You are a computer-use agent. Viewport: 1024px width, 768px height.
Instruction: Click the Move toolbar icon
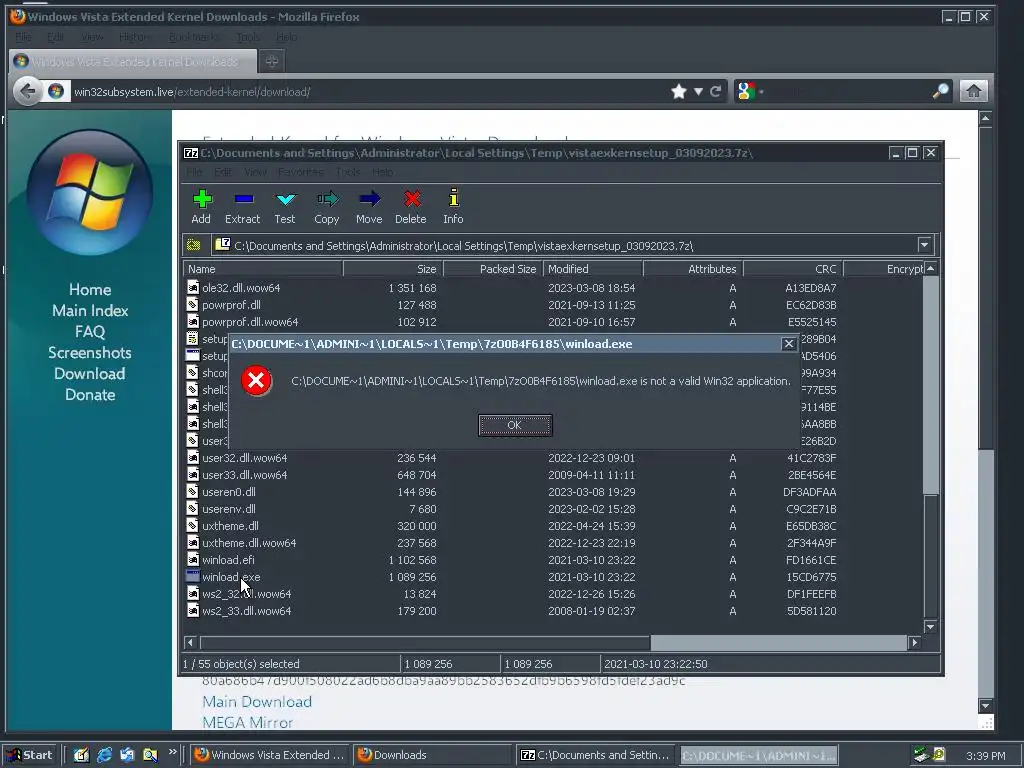(369, 206)
